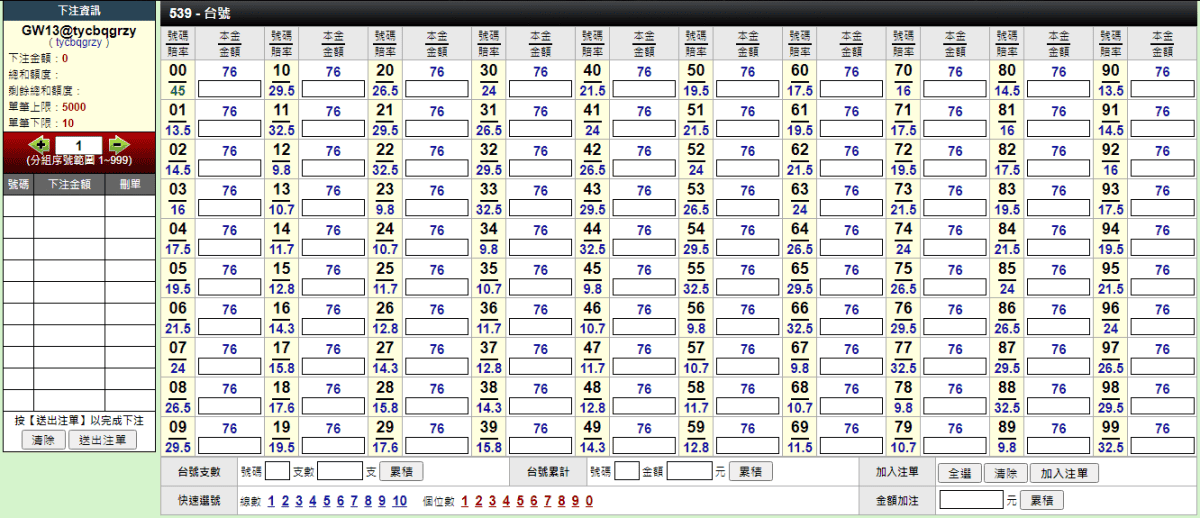Click amount field for number 56
Screen dimensions: 1200x518
coord(748,327)
